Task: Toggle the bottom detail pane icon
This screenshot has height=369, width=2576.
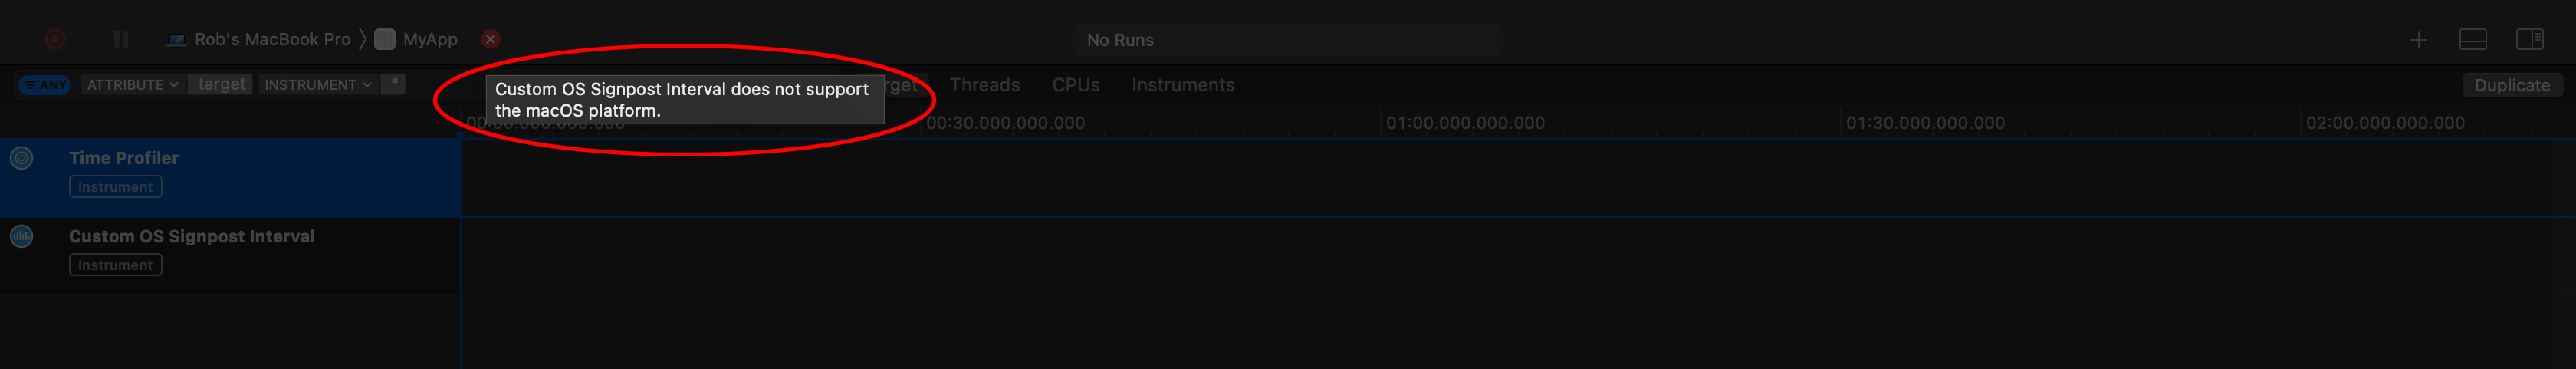Action: (2472, 40)
